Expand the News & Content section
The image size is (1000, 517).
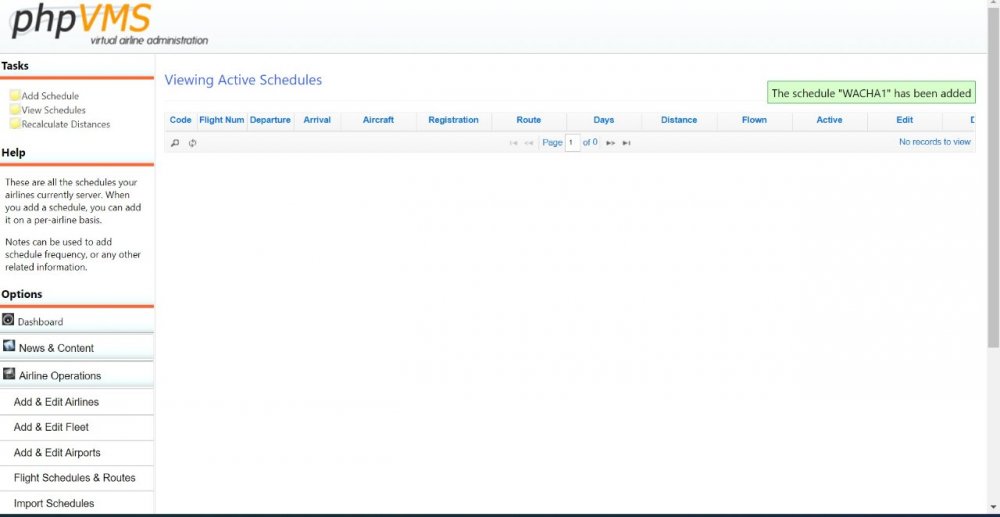click(x=56, y=348)
